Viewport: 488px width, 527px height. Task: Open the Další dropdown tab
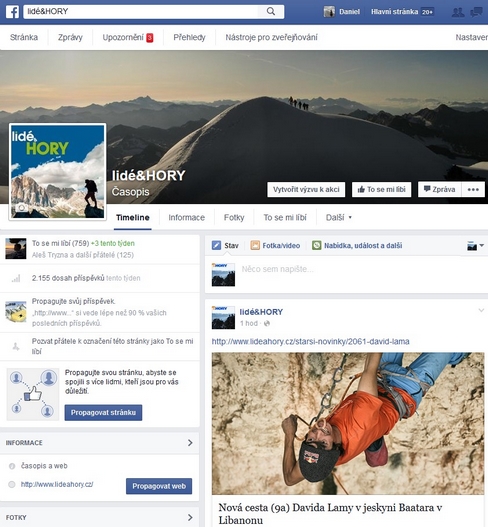point(338,217)
